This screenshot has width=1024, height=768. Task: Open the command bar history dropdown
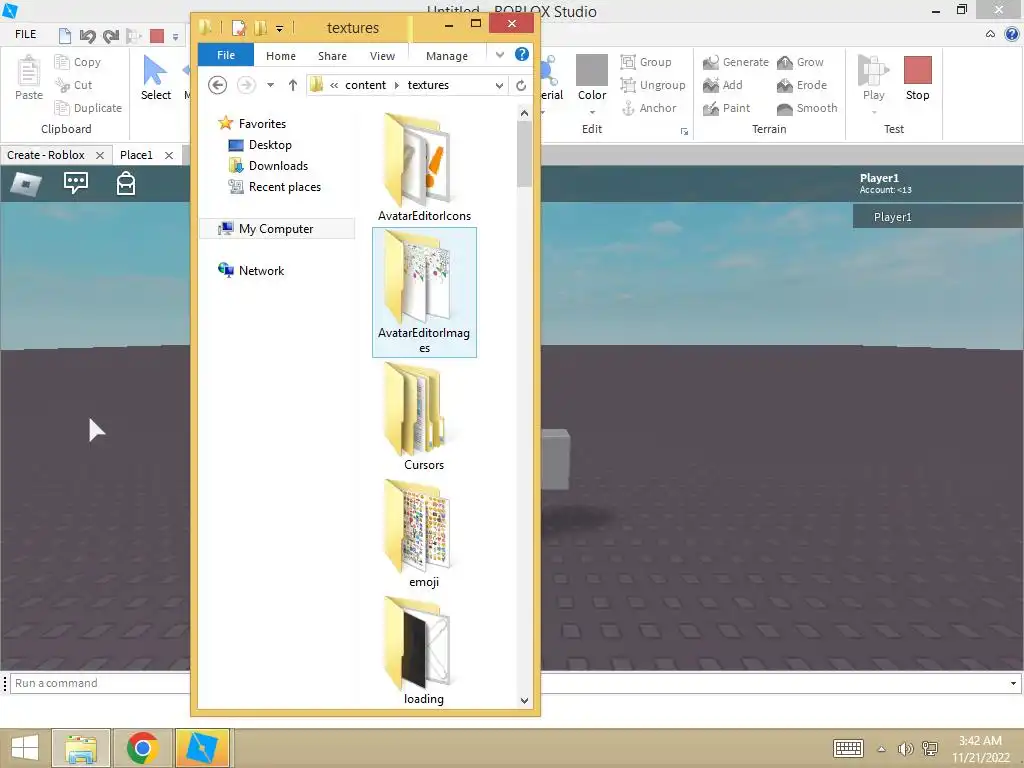[x=1013, y=683]
